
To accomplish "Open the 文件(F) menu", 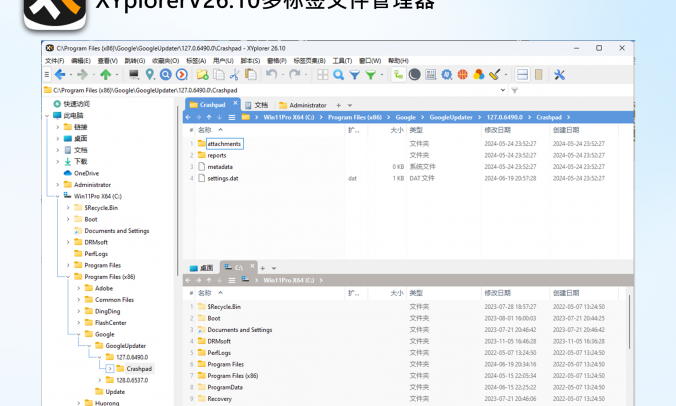I will 55,61.
